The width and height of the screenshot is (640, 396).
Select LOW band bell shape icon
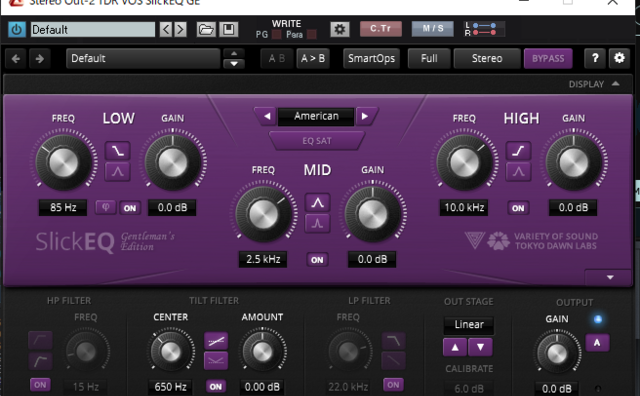pos(118,171)
